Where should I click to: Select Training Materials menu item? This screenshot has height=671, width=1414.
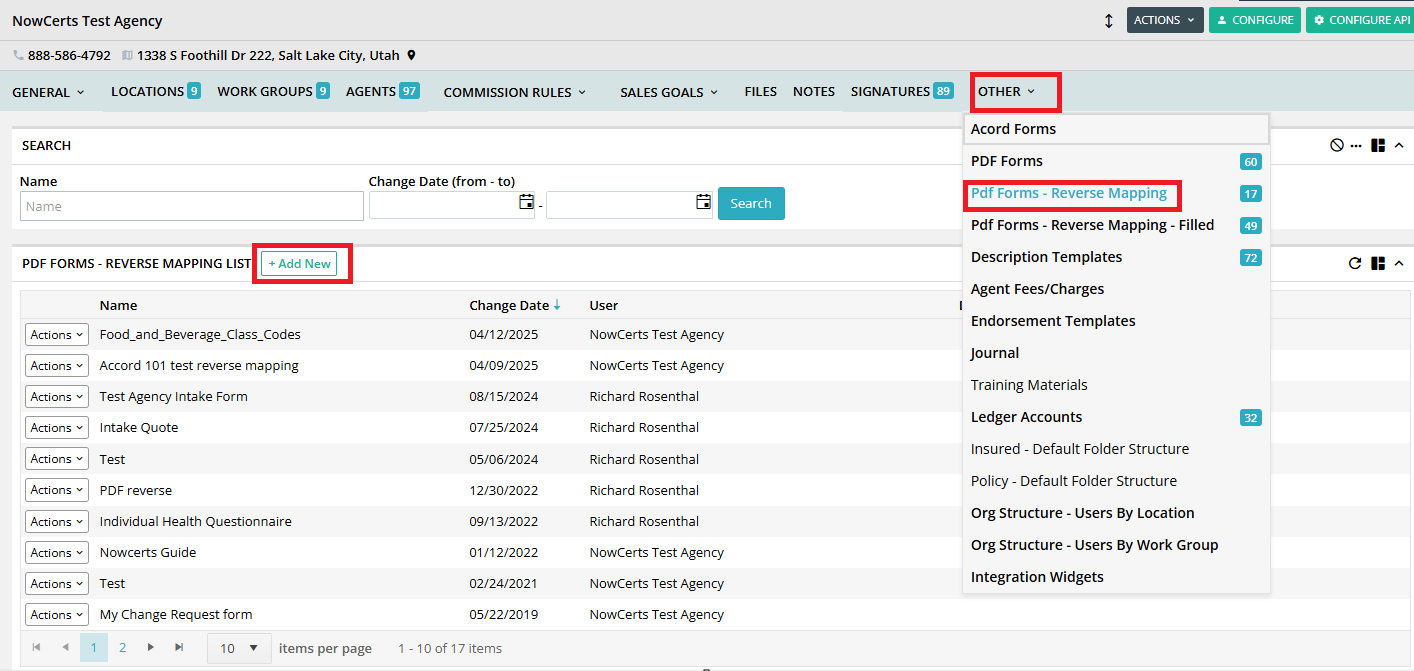pyautogui.click(x=1116, y=385)
